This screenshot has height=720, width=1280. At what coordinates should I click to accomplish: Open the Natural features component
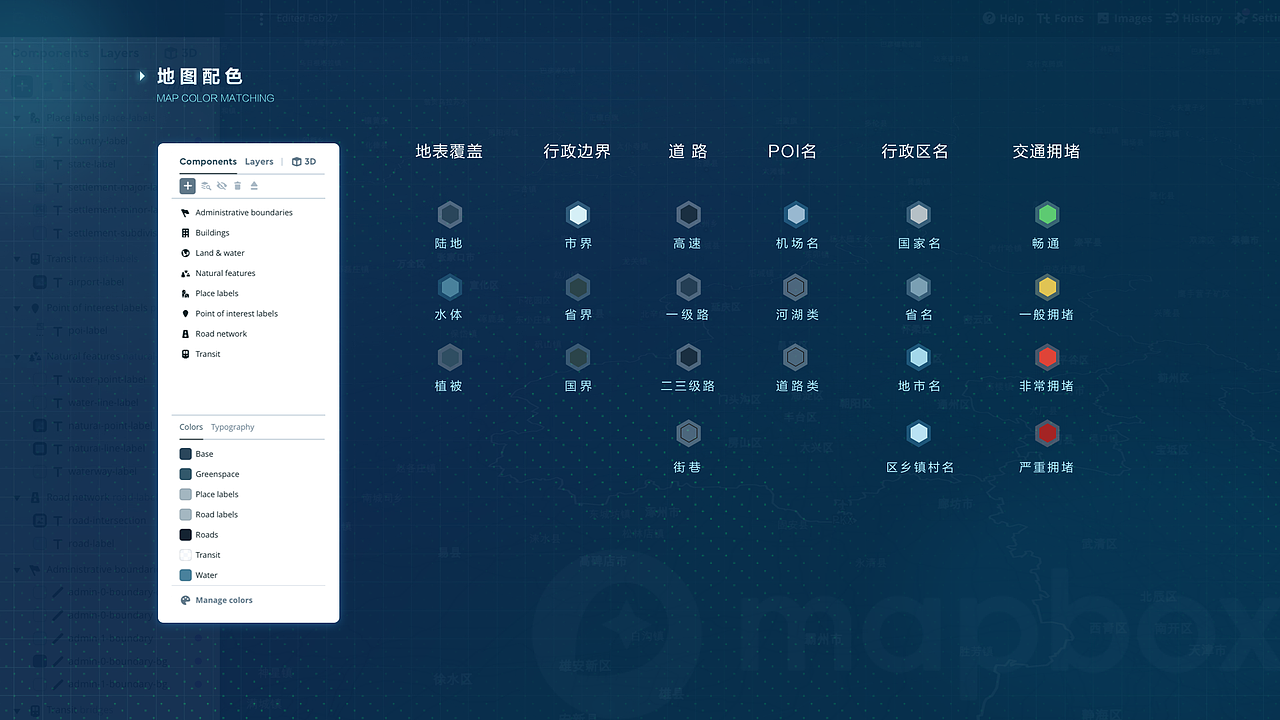pyautogui.click(x=186, y=272)
